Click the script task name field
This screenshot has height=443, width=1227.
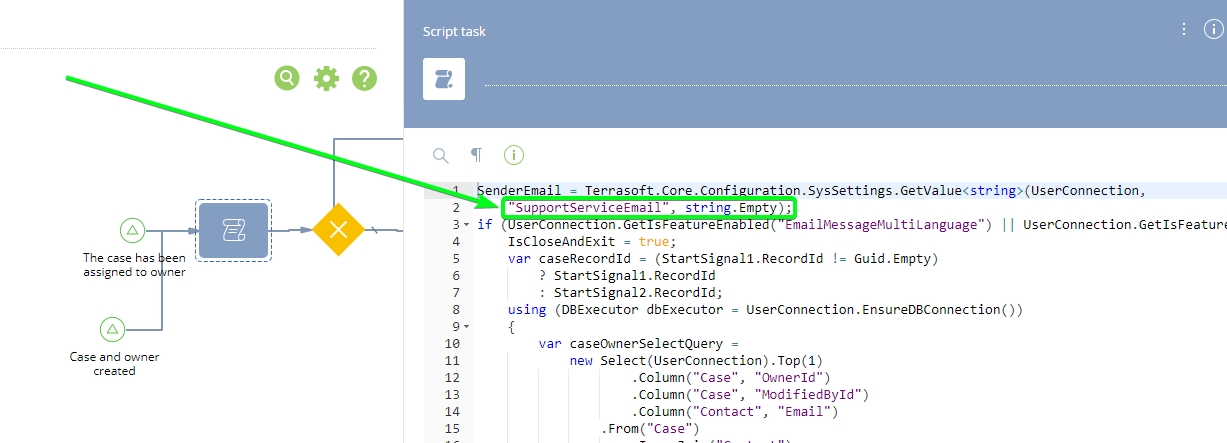click(849, 79)
